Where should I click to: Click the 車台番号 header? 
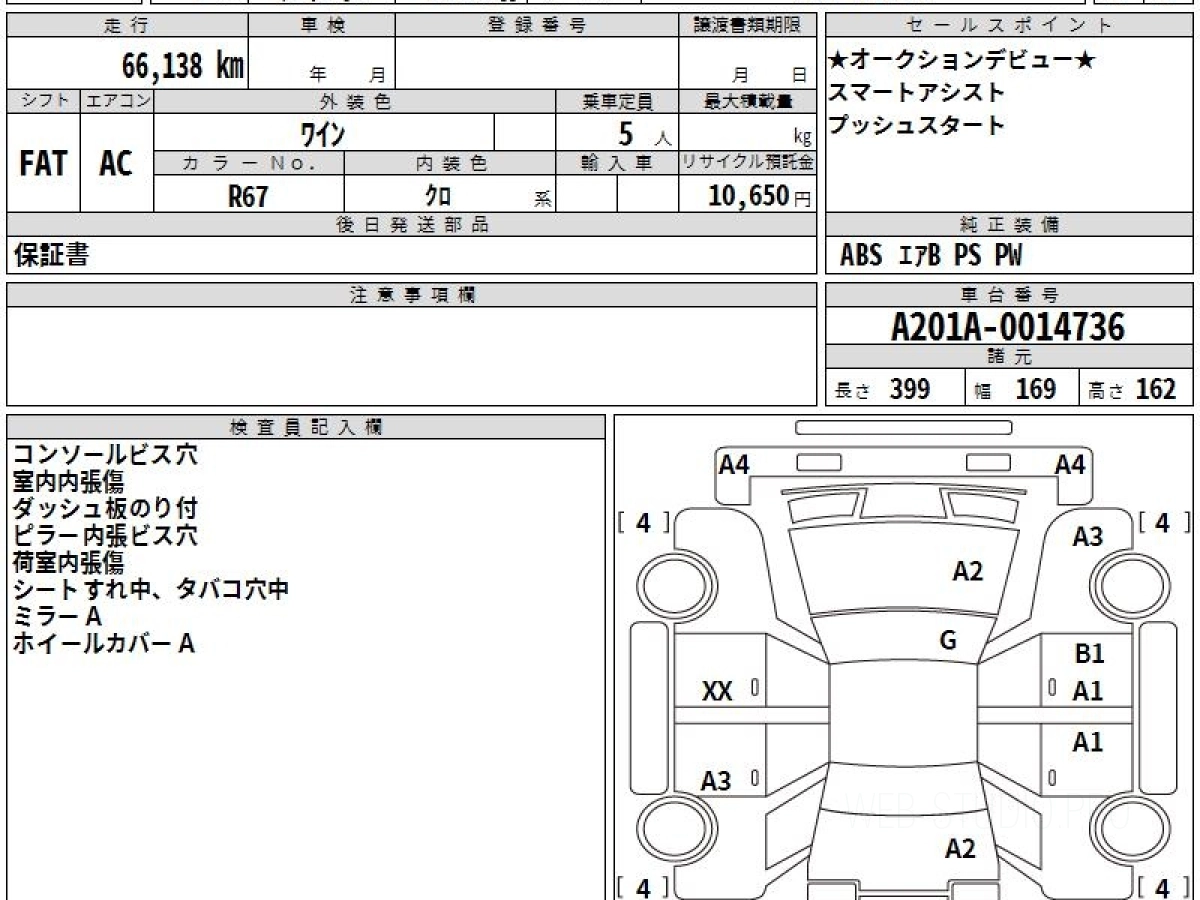pos(1010,295)
